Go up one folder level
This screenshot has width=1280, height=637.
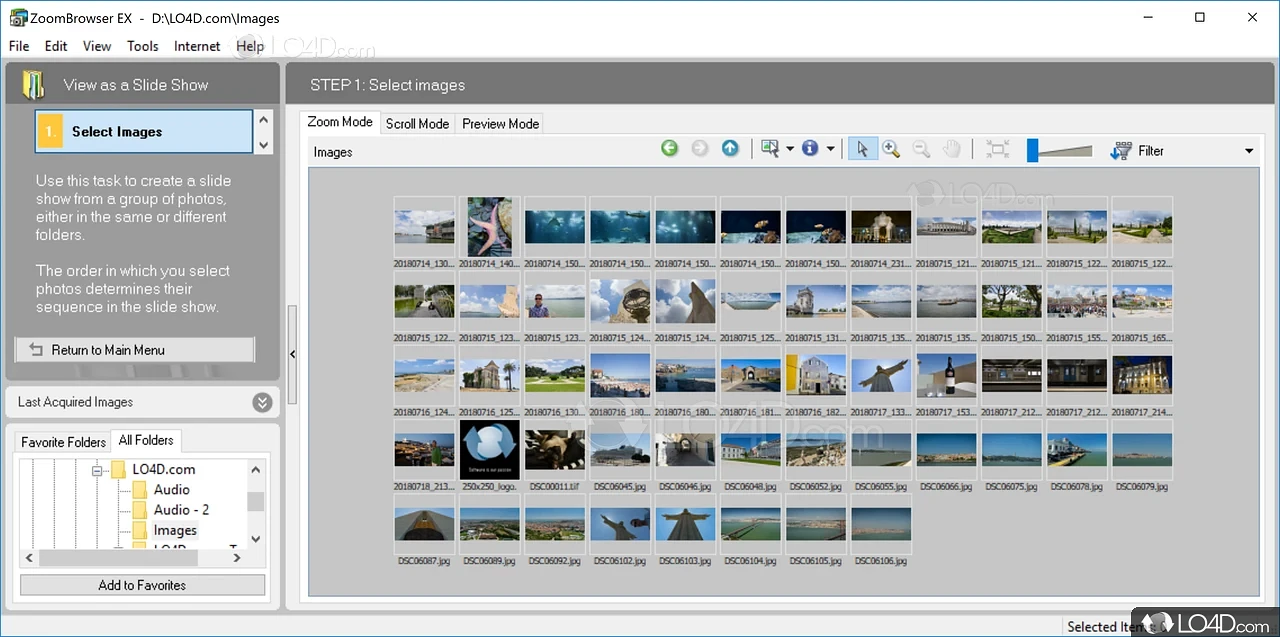click(730, 149)
